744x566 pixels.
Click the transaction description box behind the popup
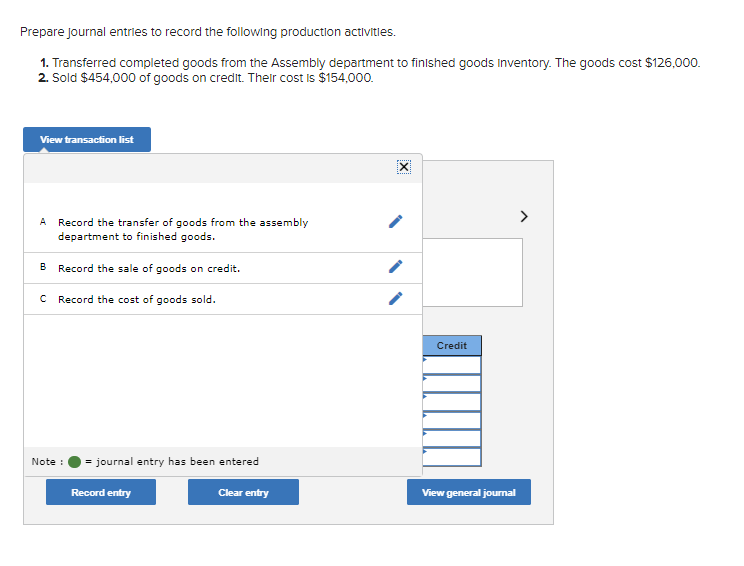pyautogui.click(x=473, y=272)
